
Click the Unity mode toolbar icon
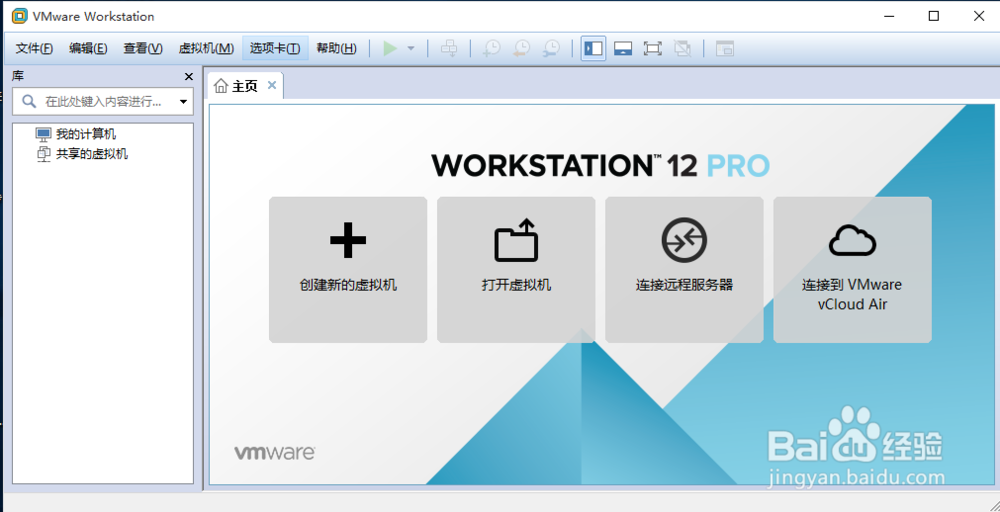[x=682, y=48]
